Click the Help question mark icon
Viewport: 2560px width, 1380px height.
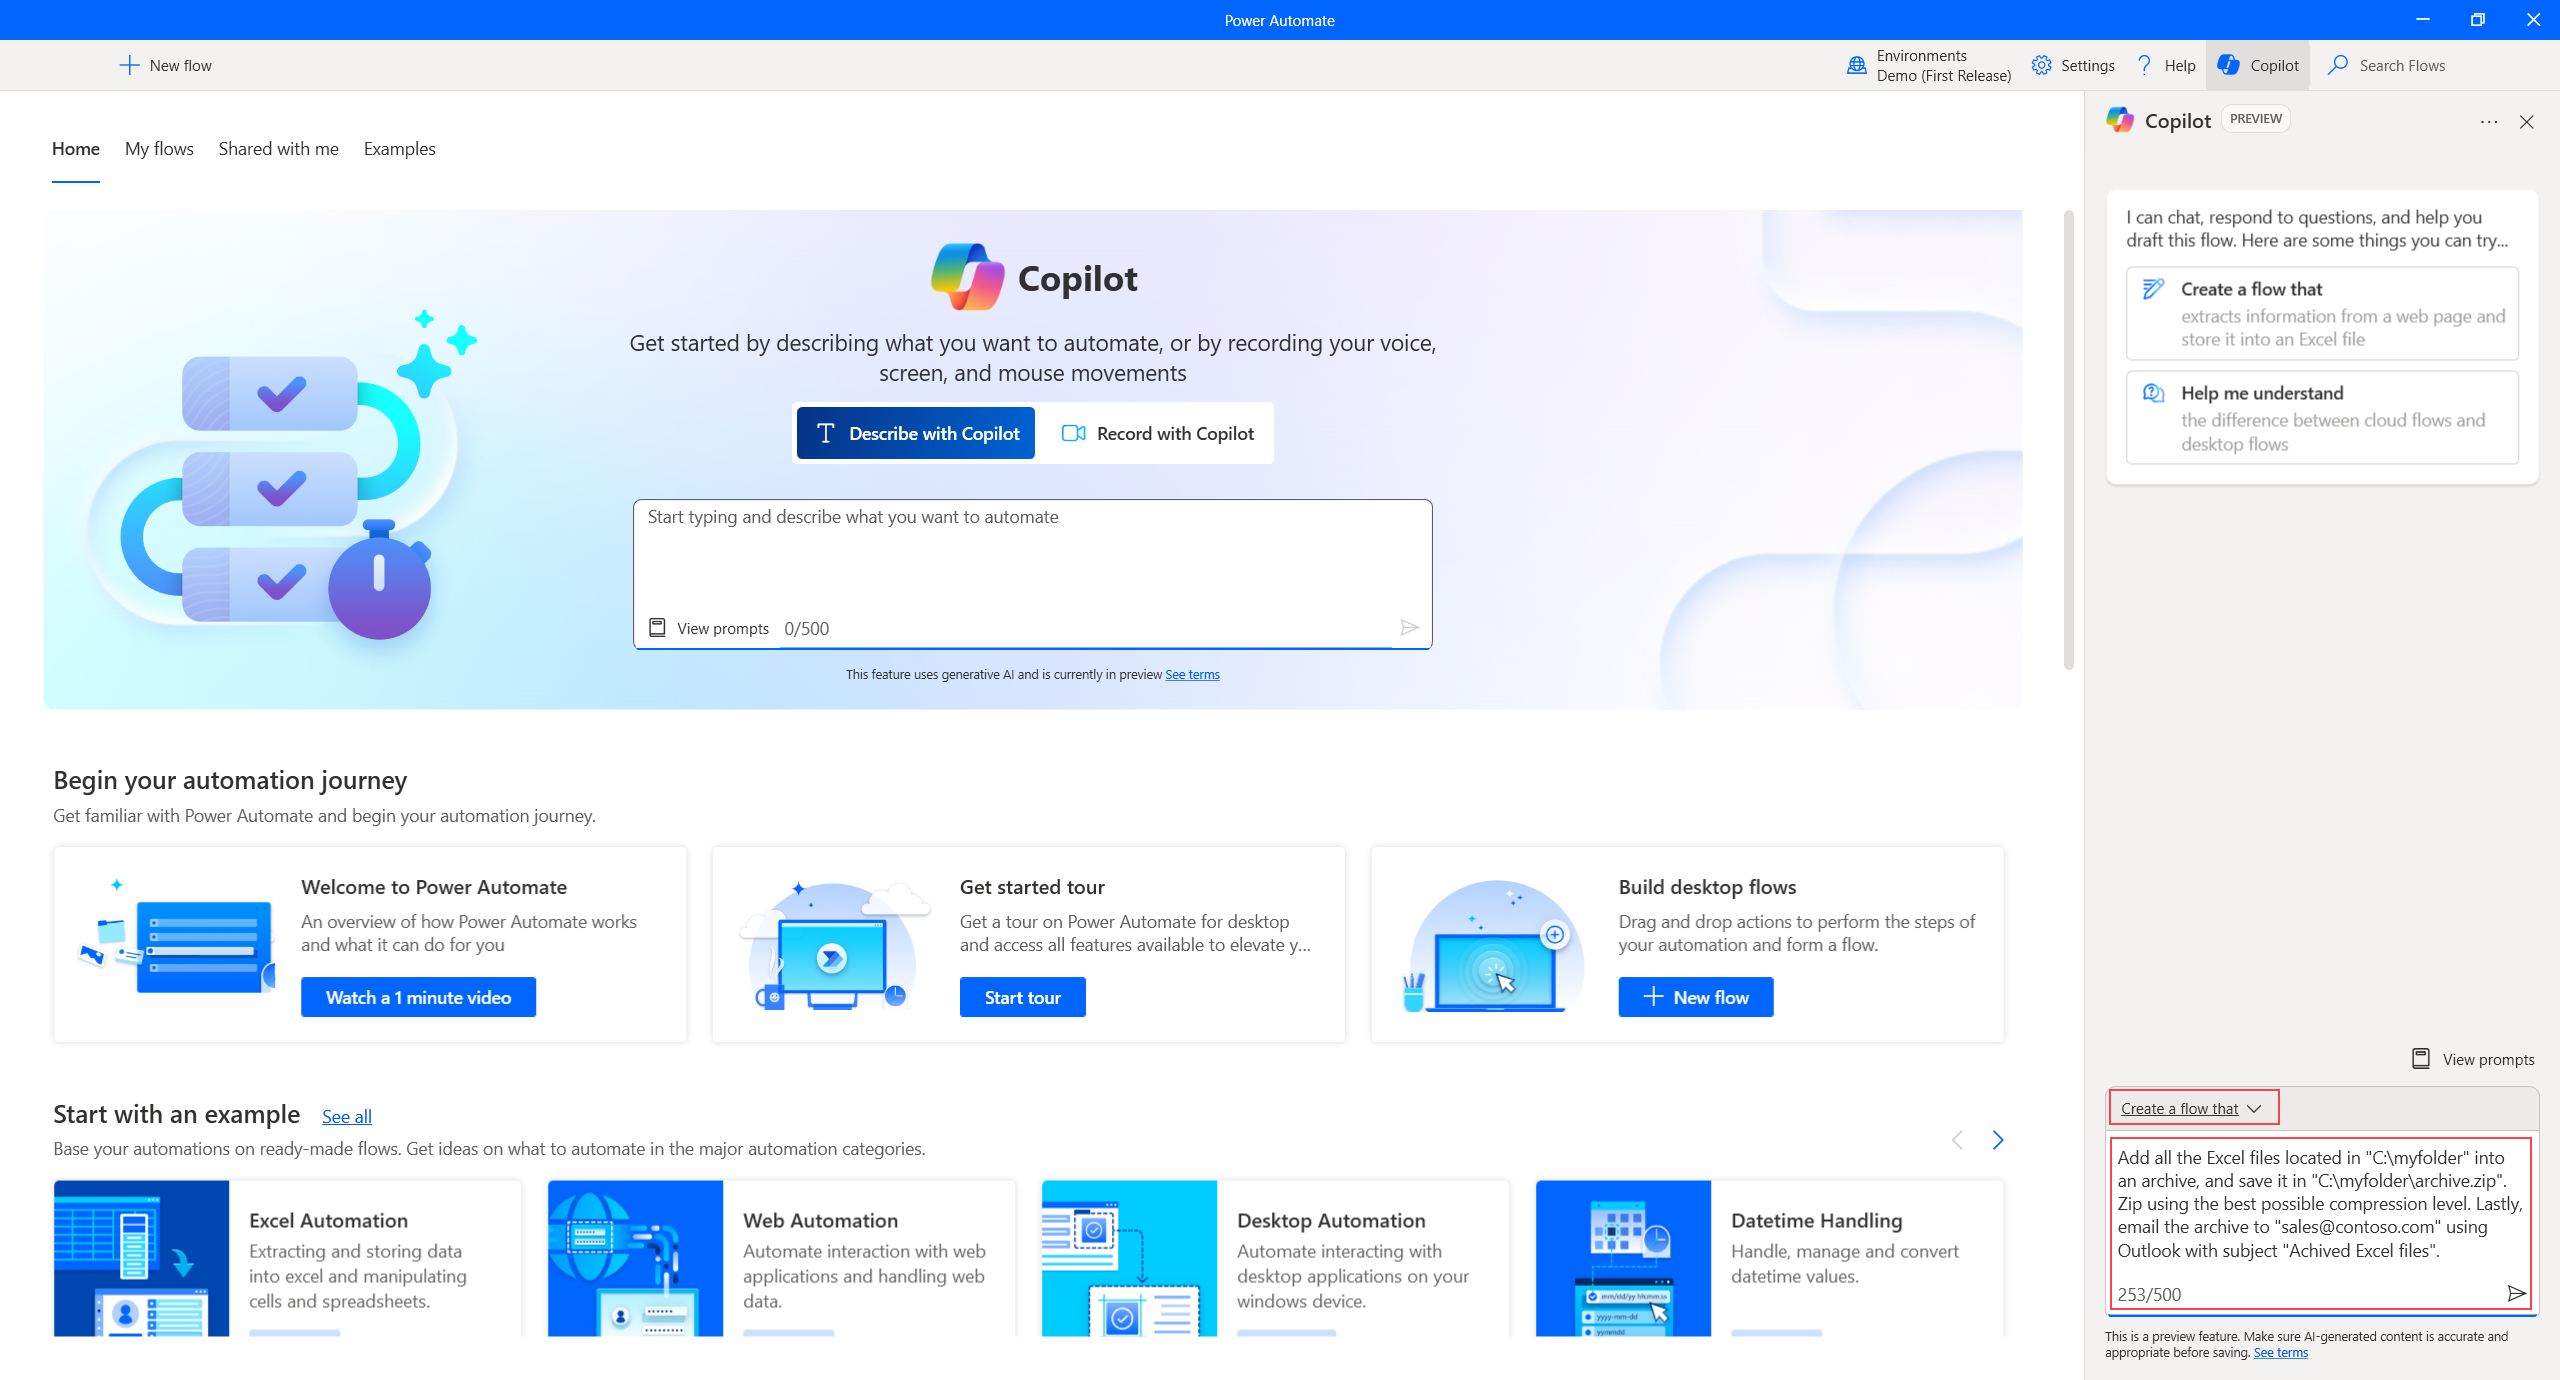pos(2144,63)
